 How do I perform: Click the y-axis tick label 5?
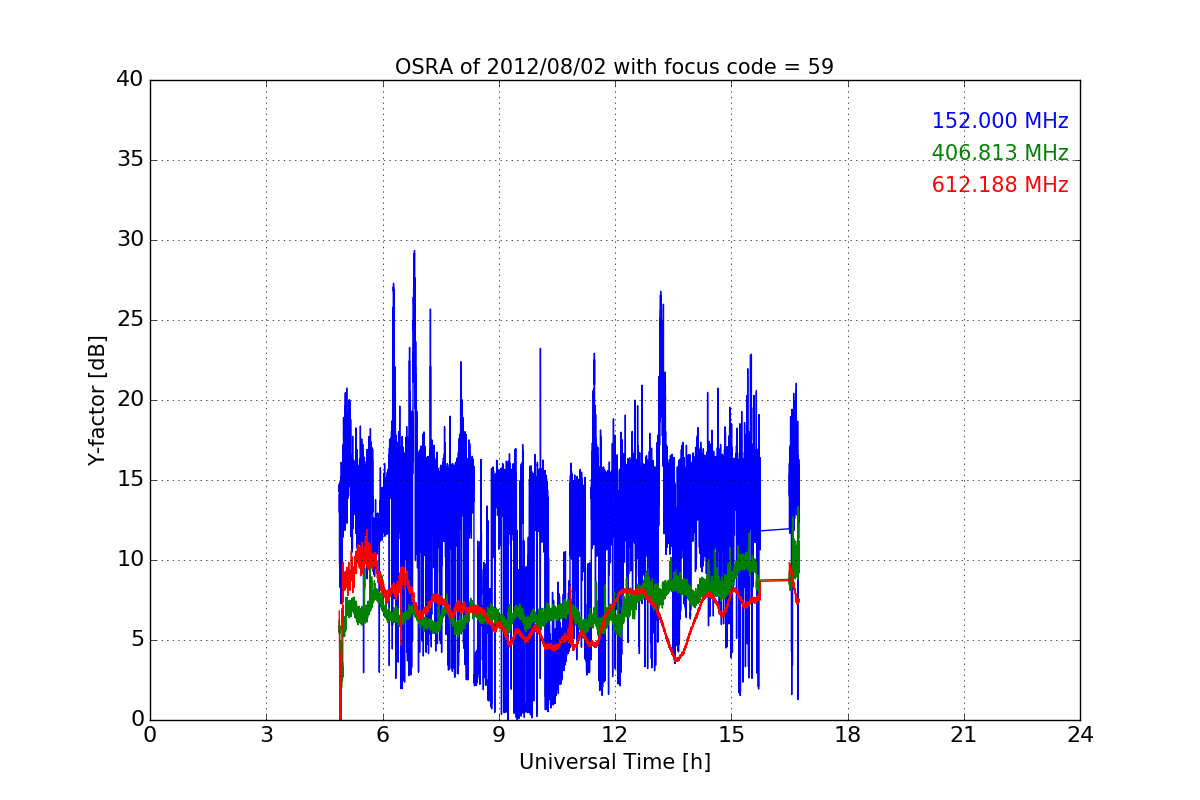tap(136, 640)
